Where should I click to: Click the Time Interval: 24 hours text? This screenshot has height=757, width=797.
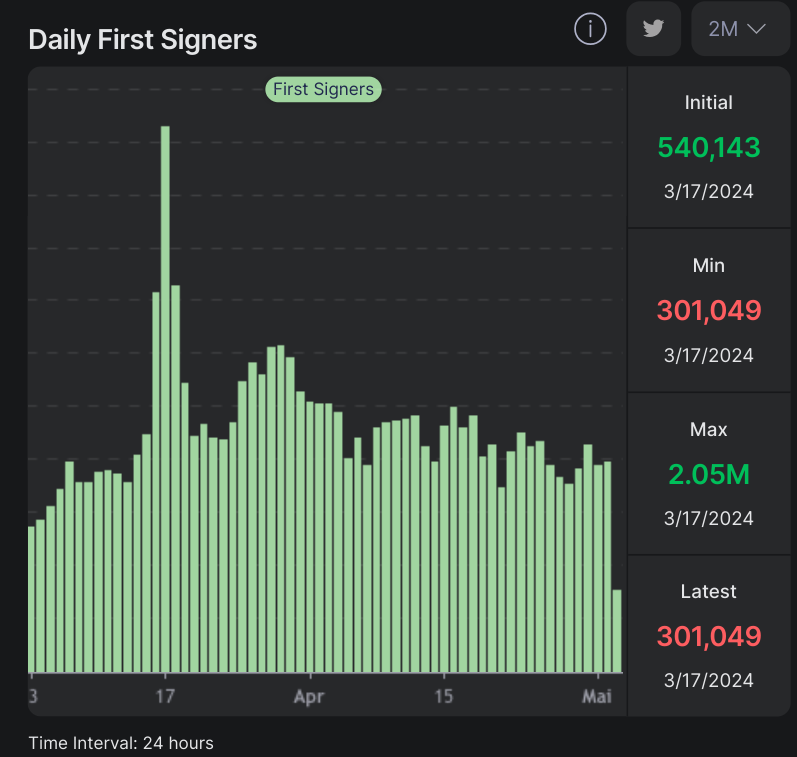tap(121, 743)
